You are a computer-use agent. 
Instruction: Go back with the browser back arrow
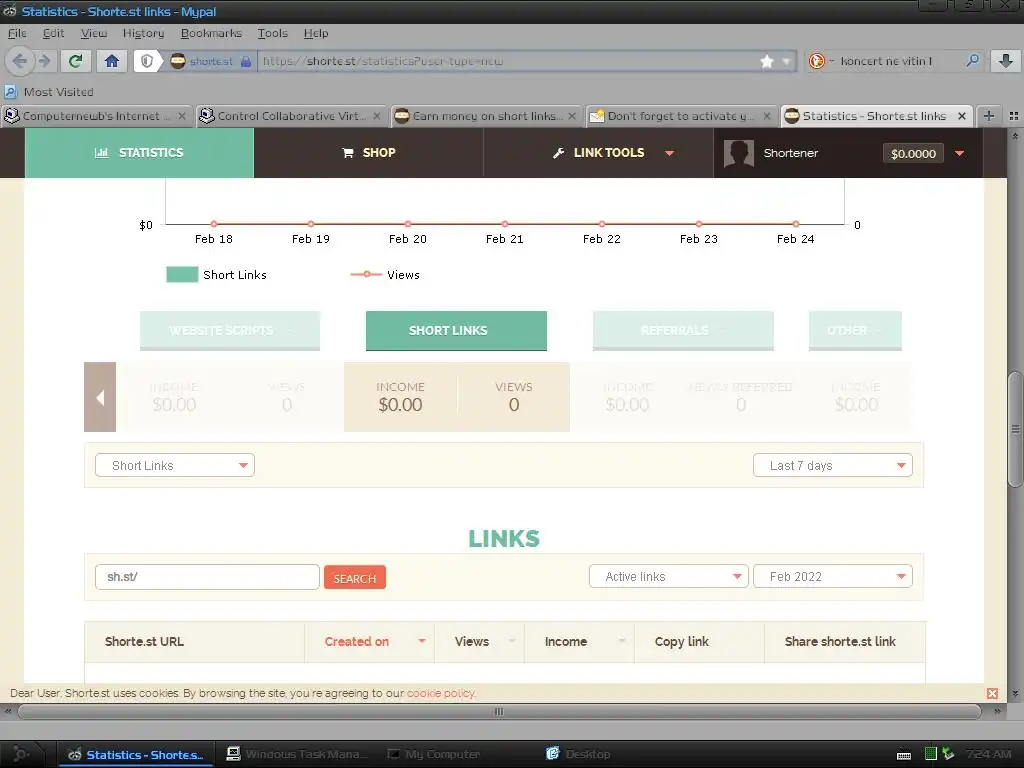20,61
